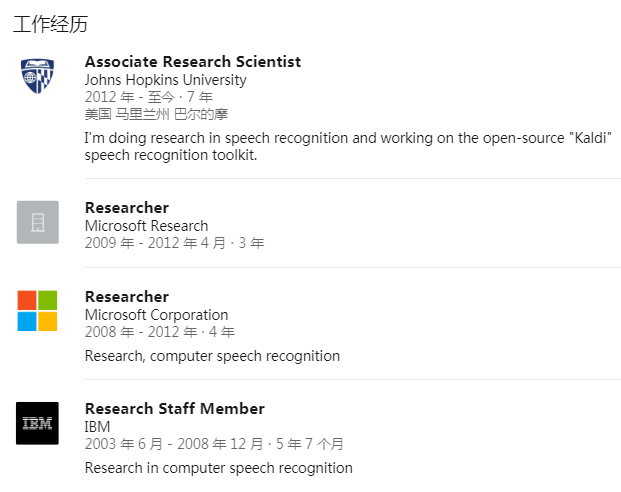Click the gray Microsoft Research placeholder logo

click(x=37, y=222)
